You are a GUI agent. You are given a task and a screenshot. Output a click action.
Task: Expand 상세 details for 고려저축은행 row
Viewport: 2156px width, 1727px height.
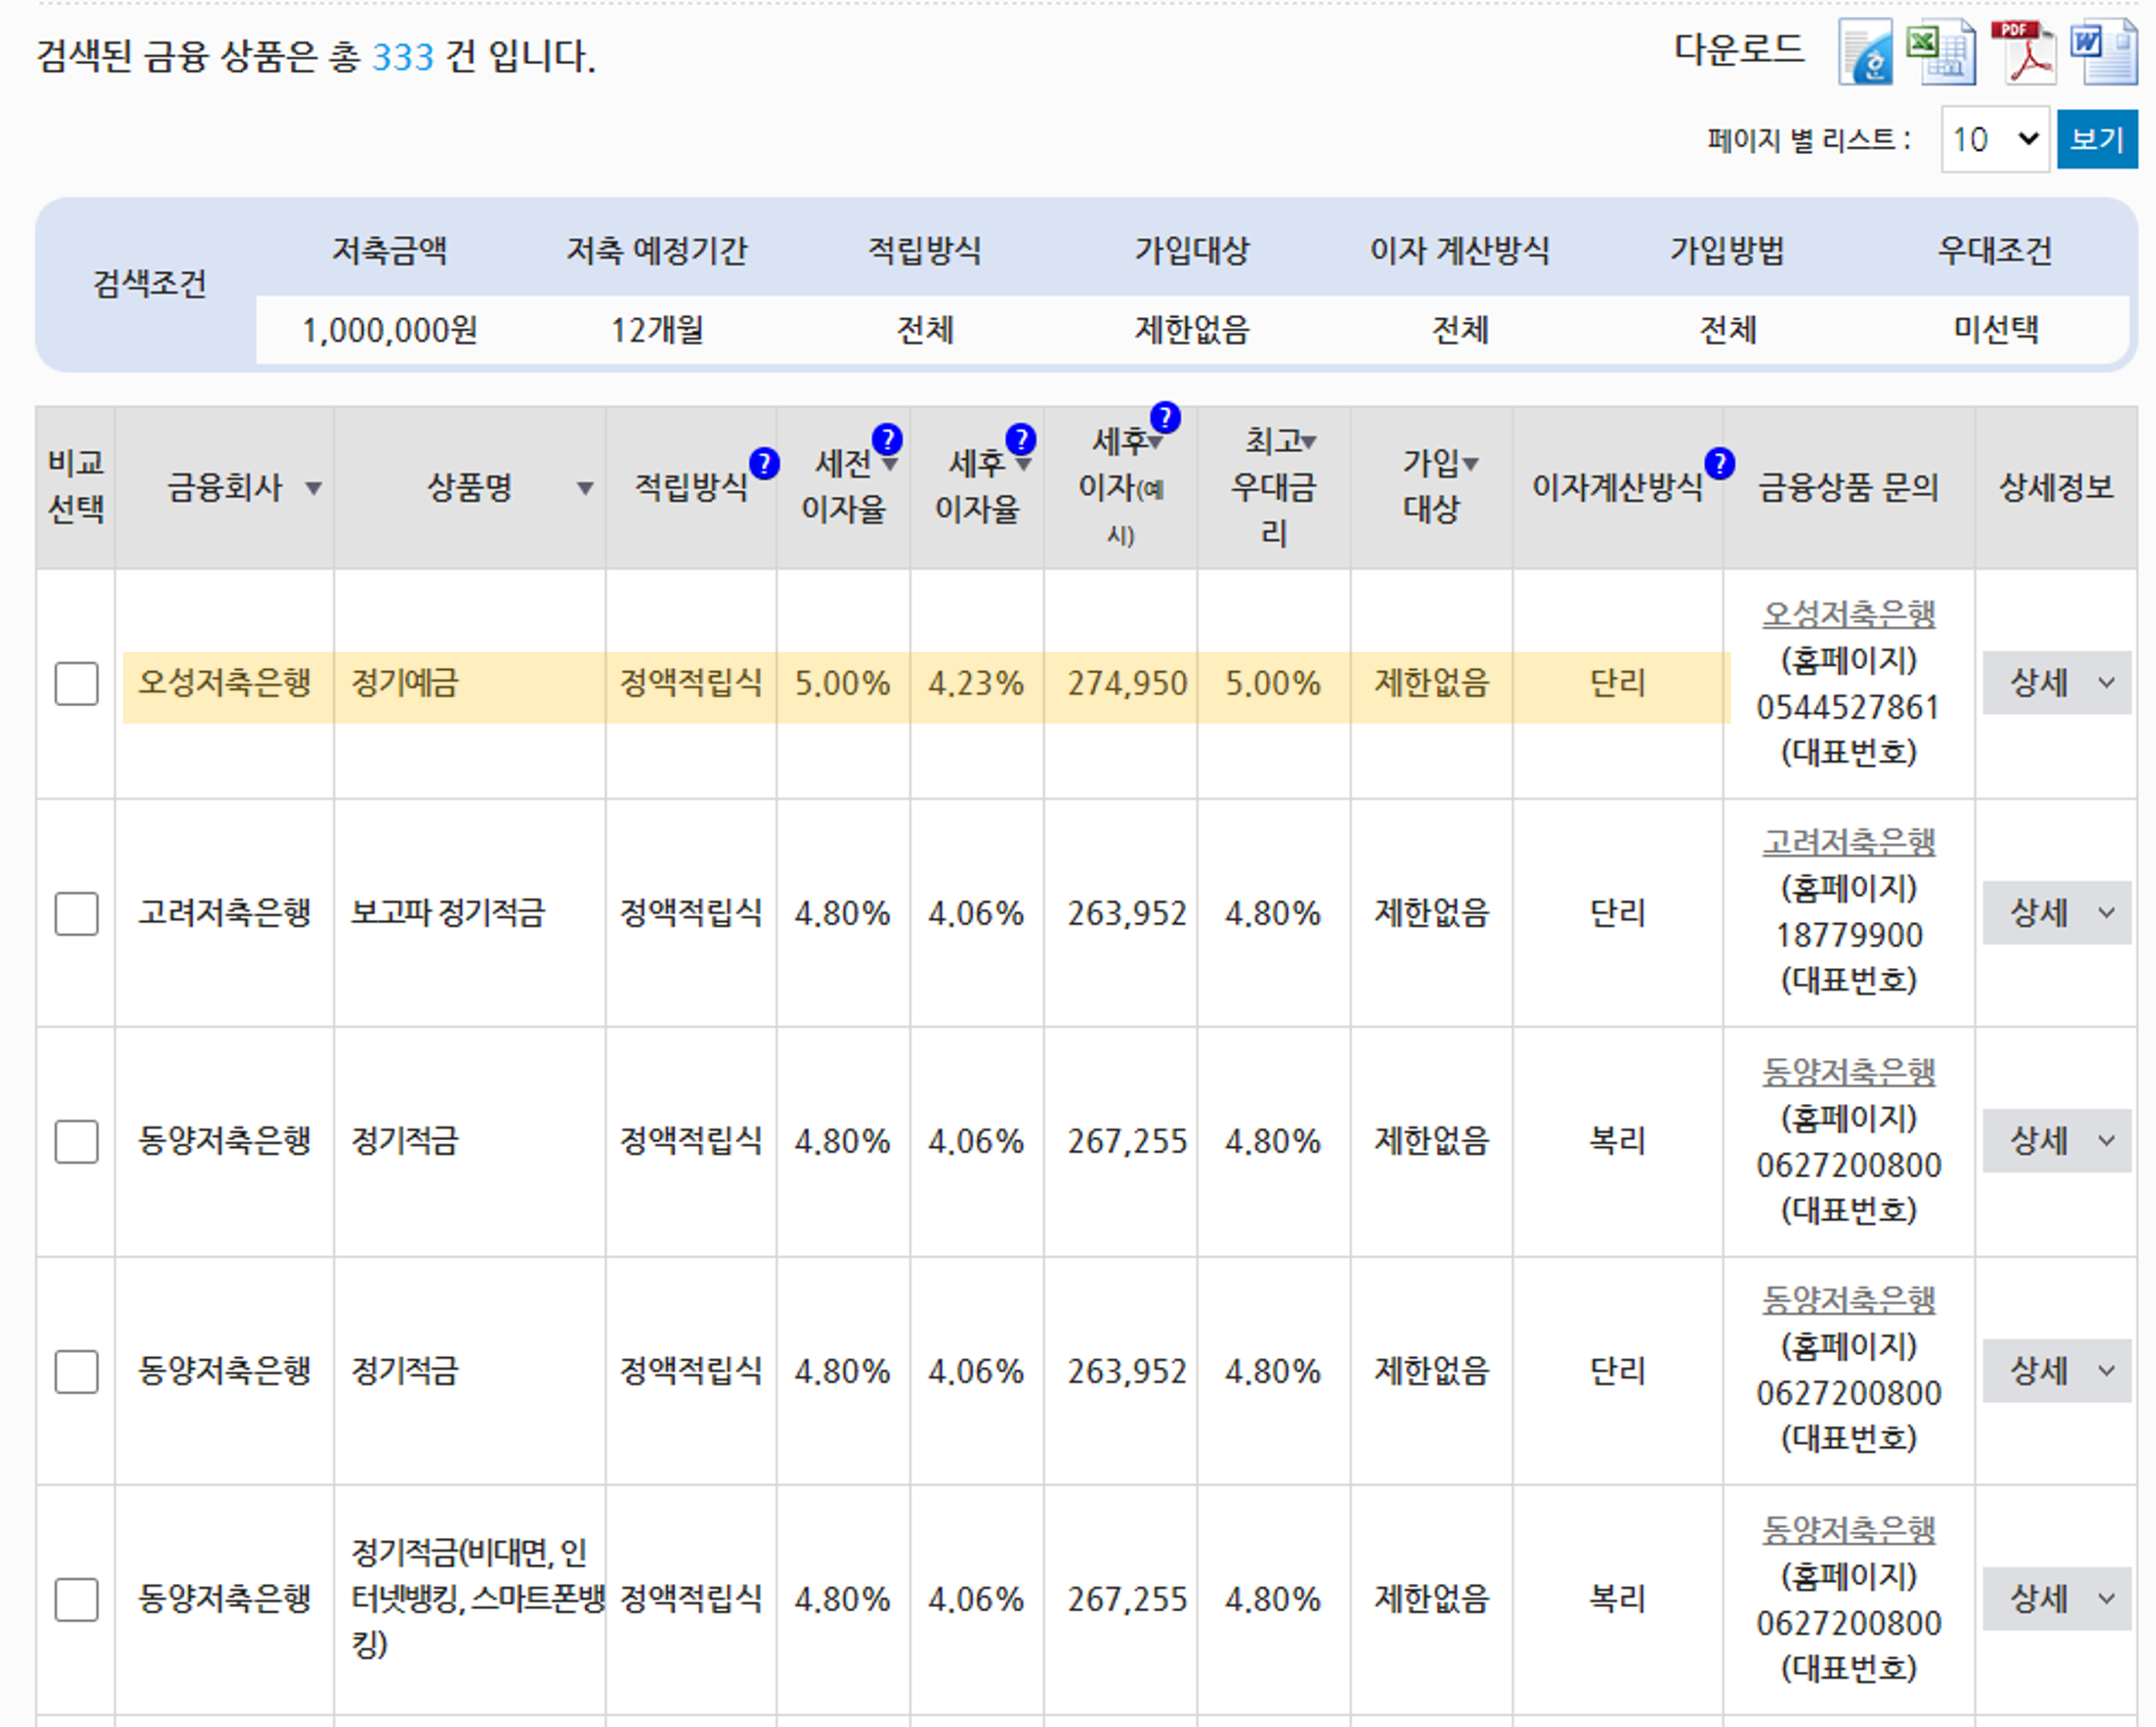click(x=2056, y=913)
